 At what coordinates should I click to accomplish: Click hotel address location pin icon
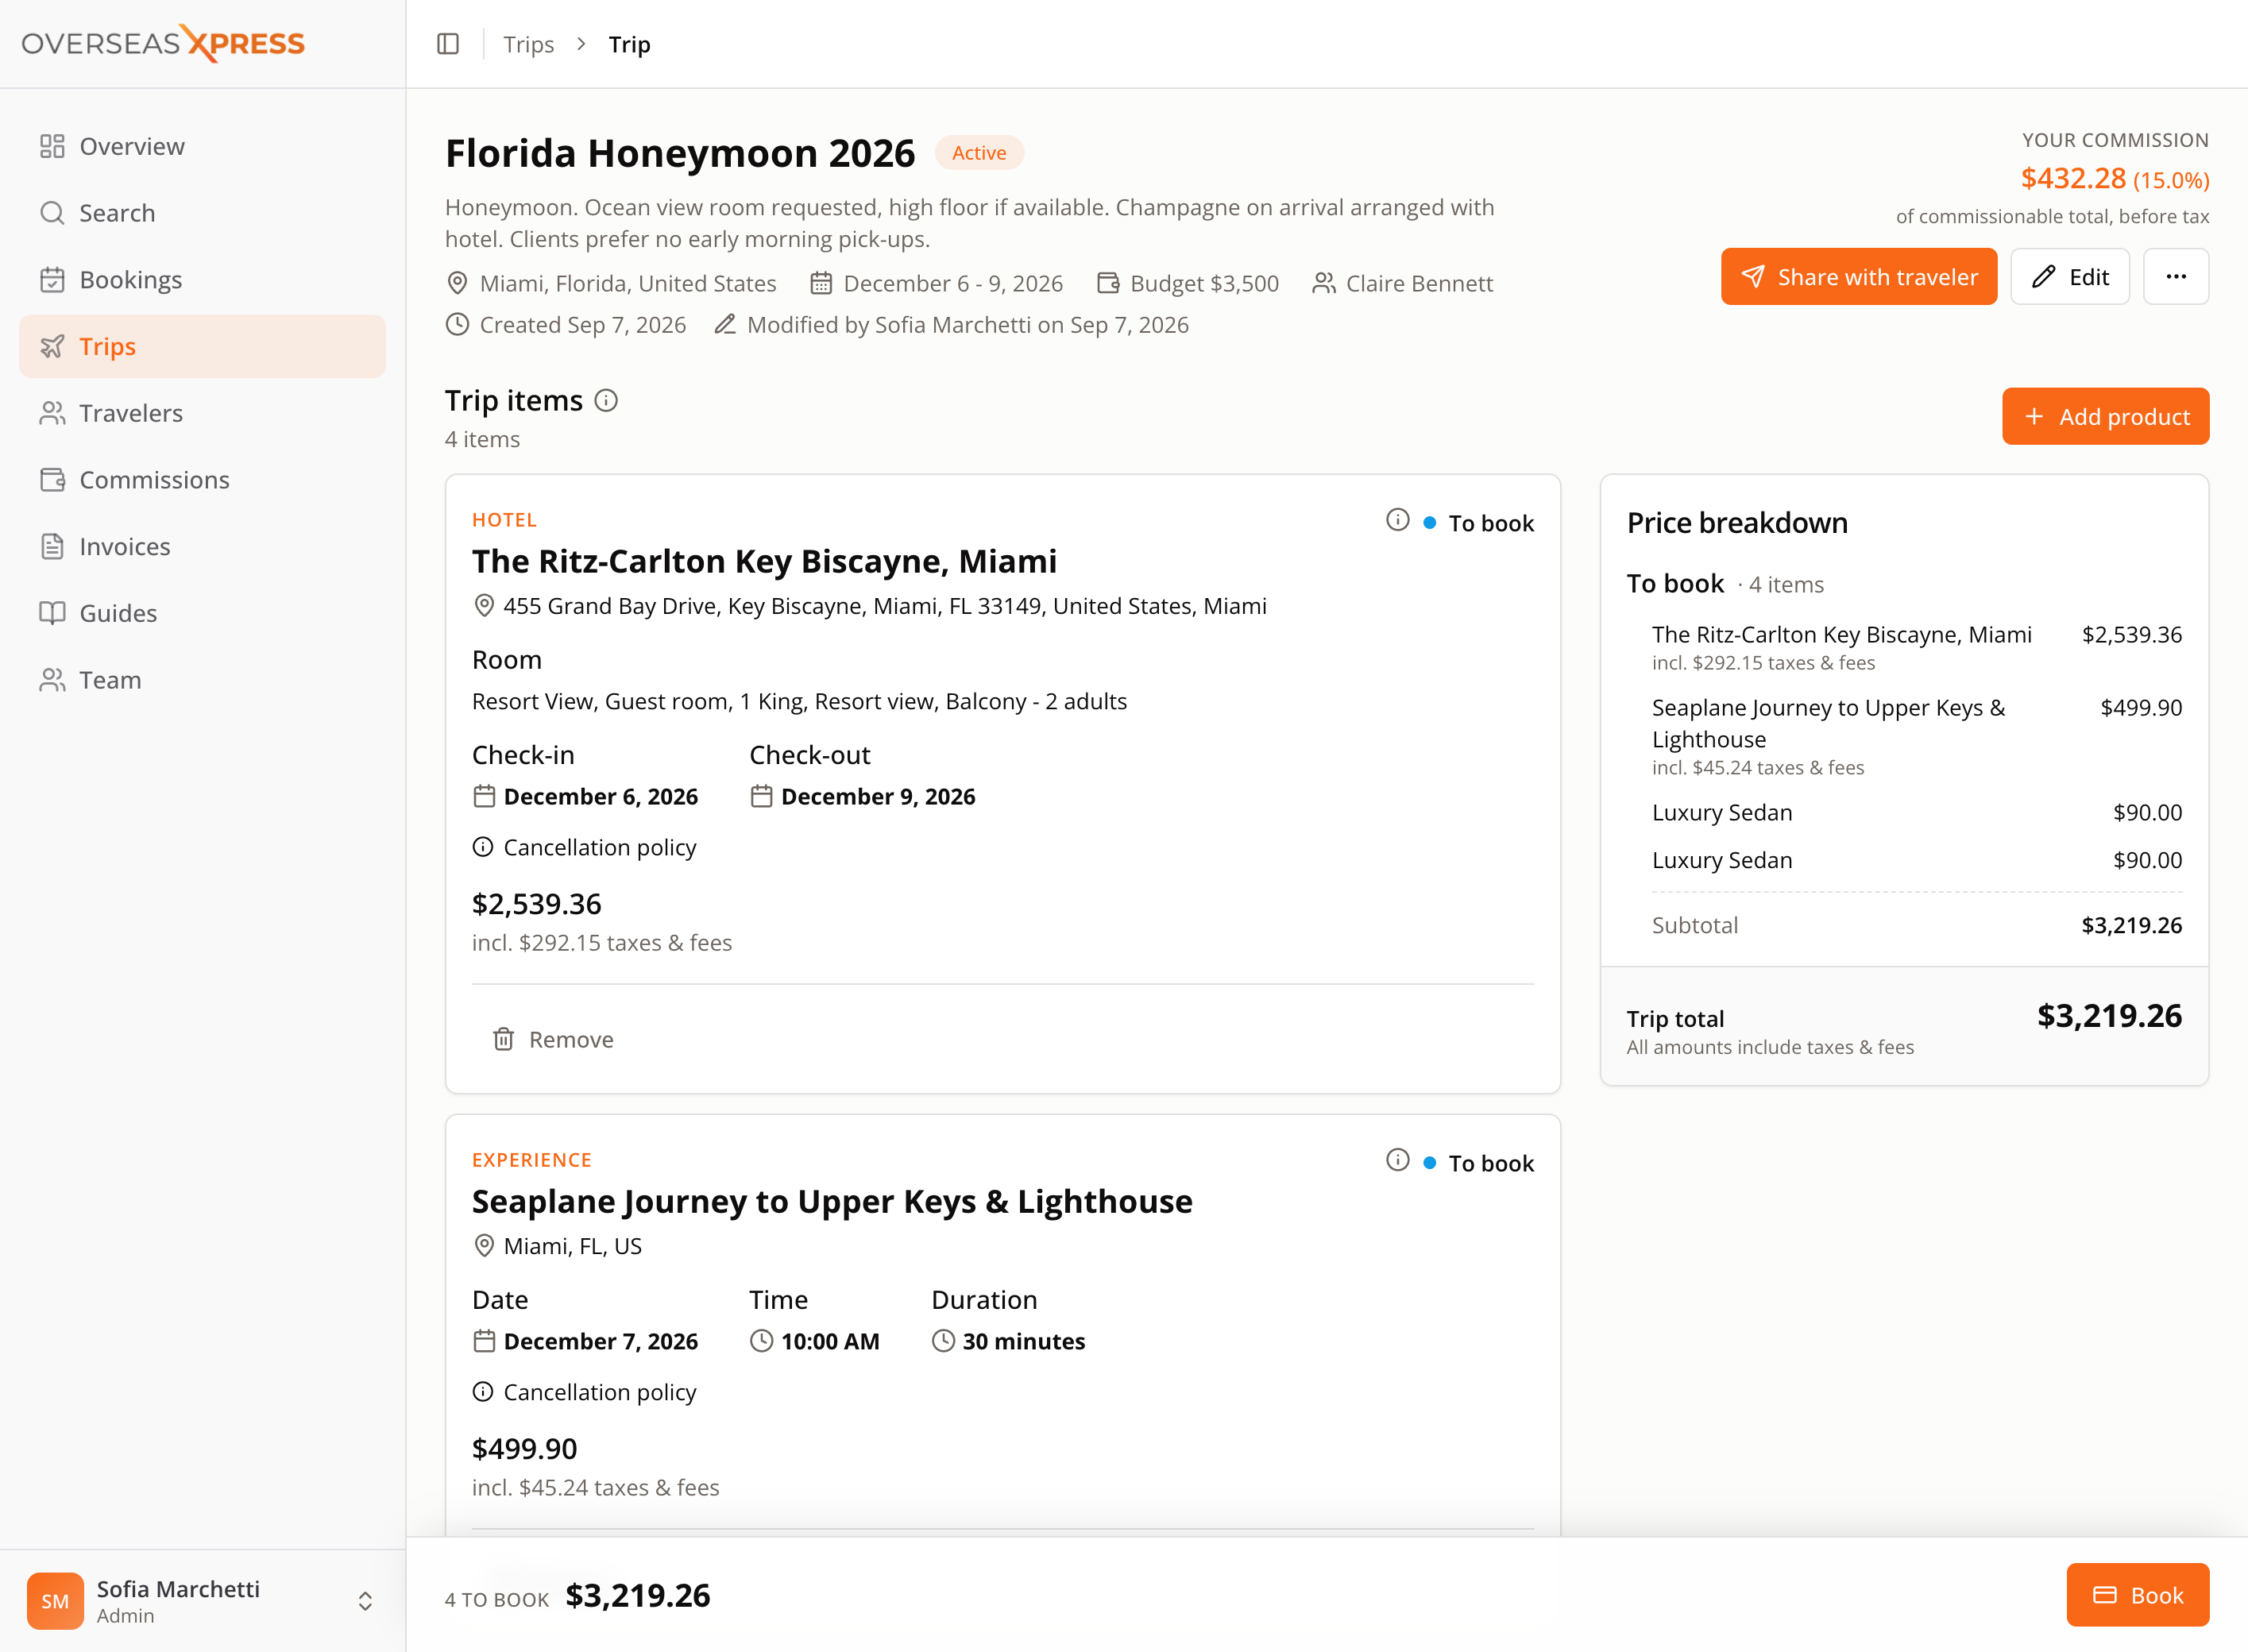tap(484, 606)
